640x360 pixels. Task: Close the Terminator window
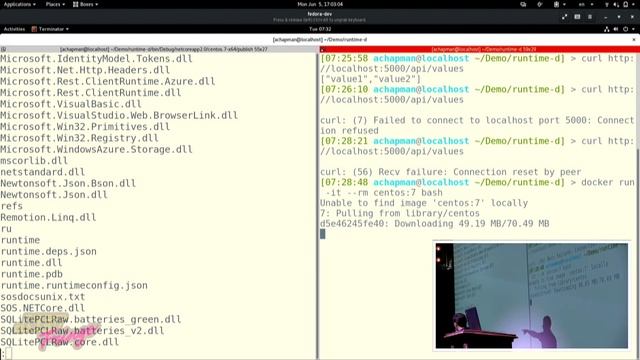click(634, 40)
